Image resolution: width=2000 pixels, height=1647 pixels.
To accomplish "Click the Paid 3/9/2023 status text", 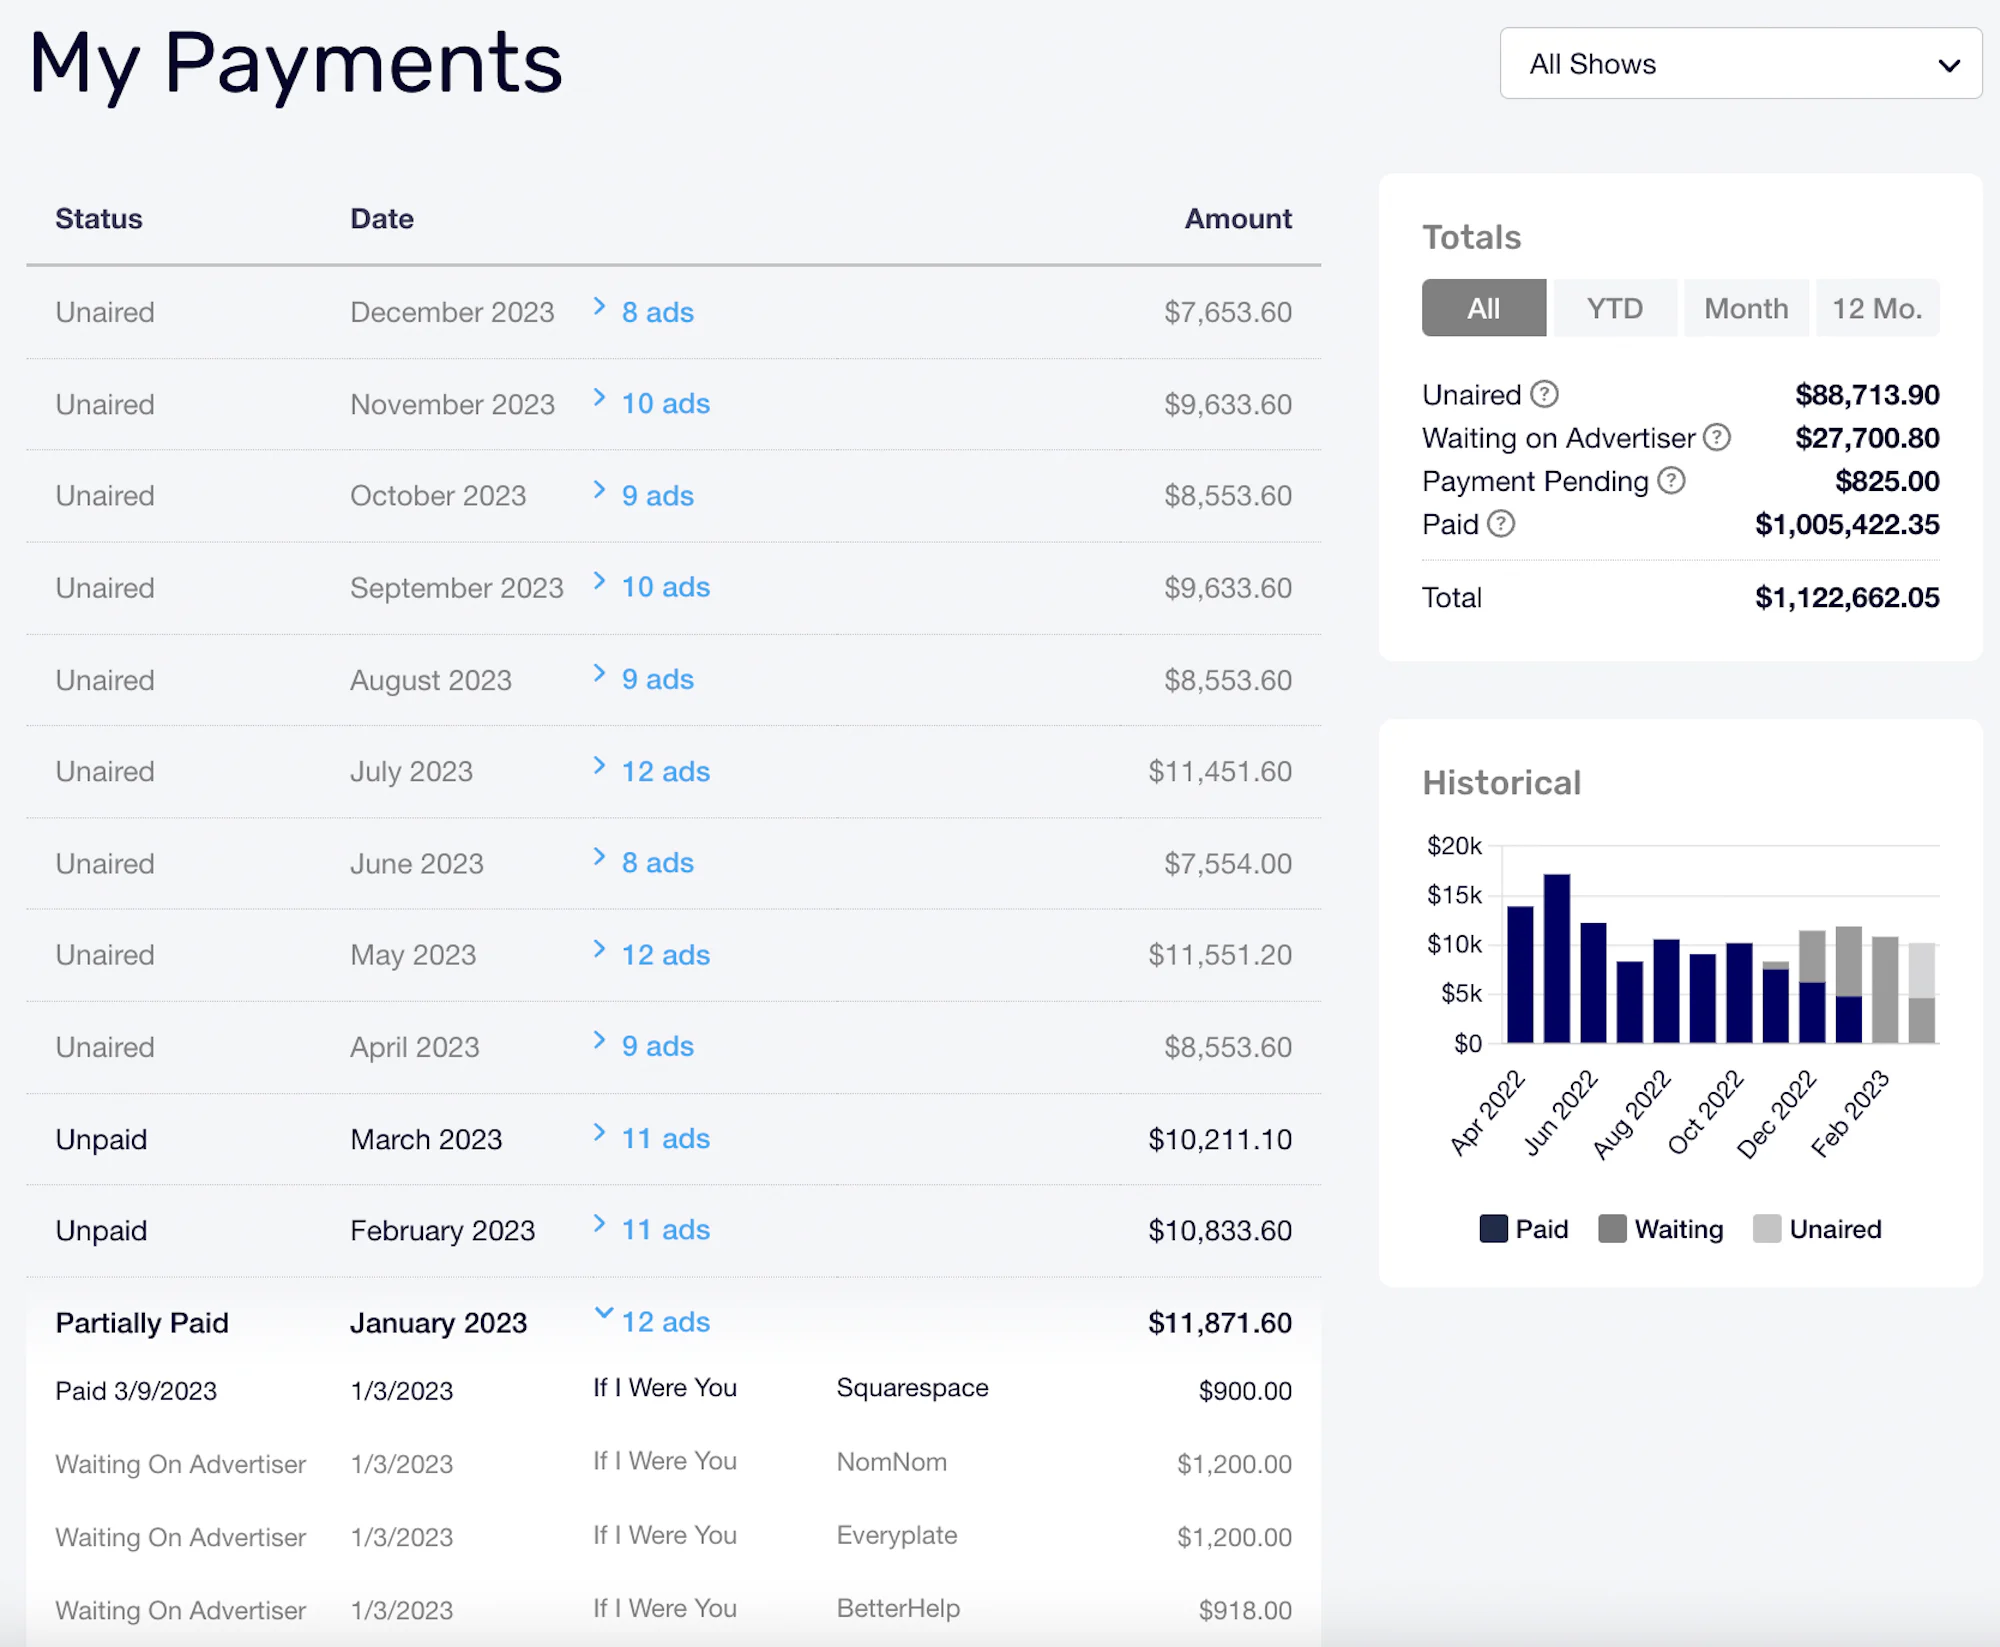I will point(136,1390).
